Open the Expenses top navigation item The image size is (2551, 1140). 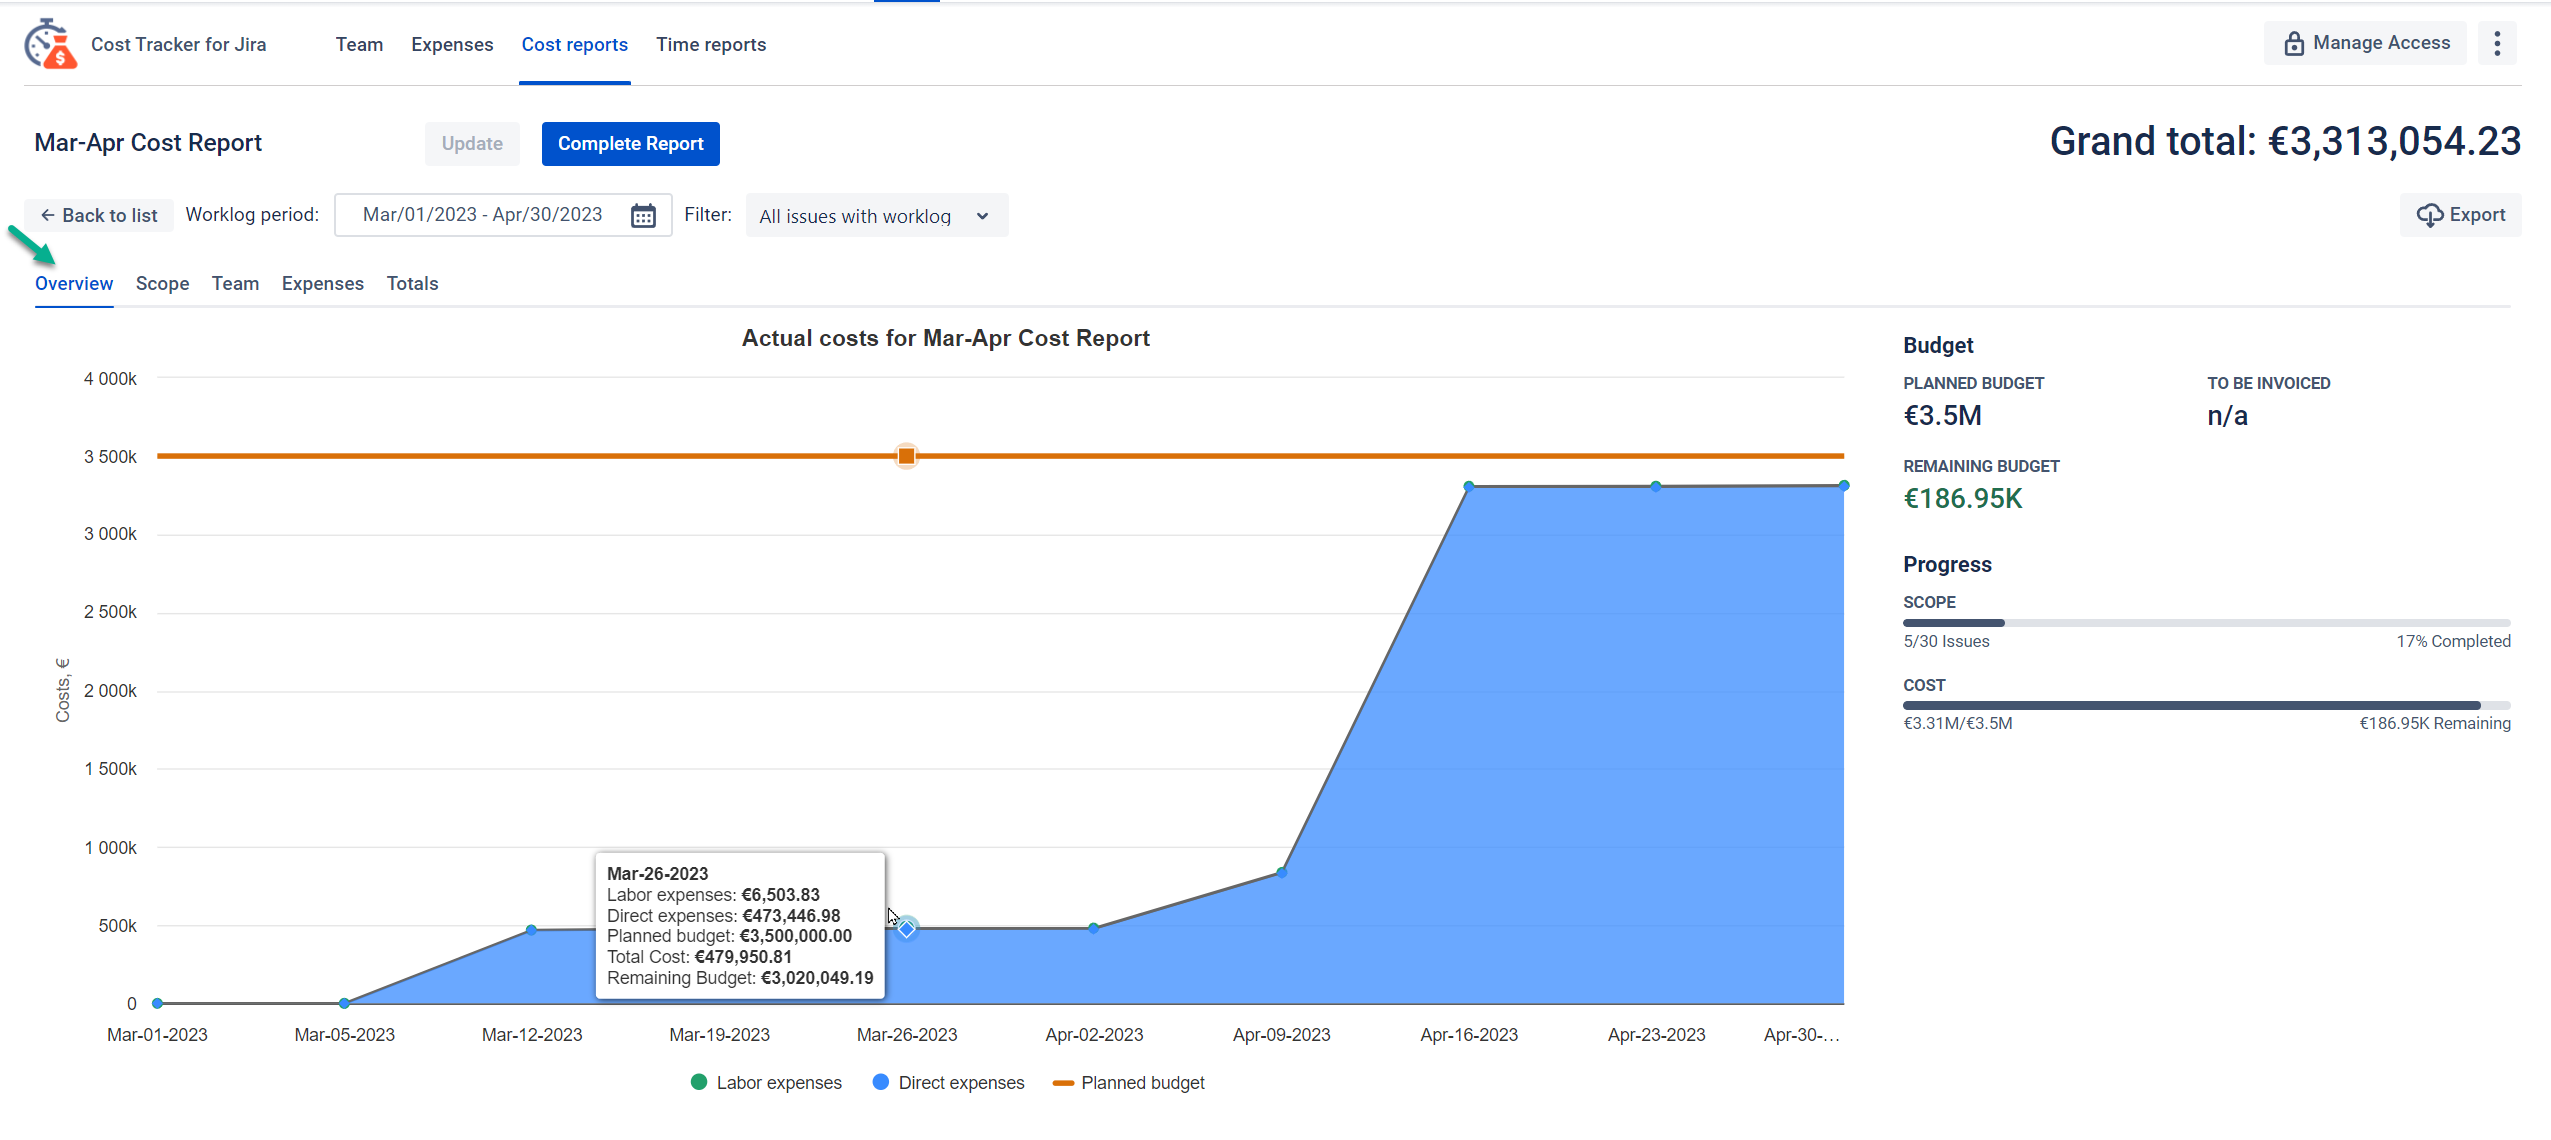coord(452,45)
